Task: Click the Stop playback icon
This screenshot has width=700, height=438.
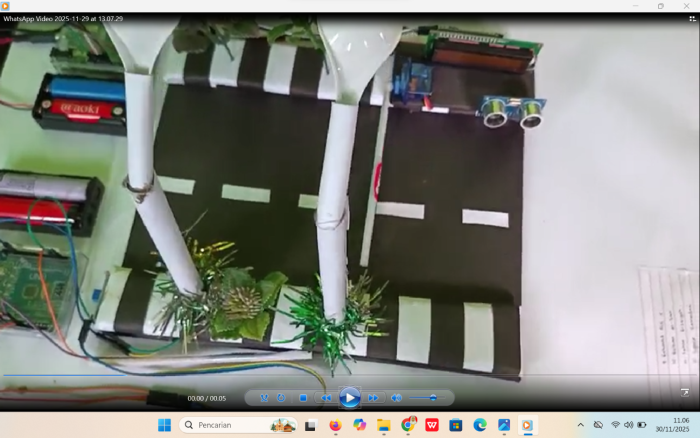Action: click(x=303, y=398)
